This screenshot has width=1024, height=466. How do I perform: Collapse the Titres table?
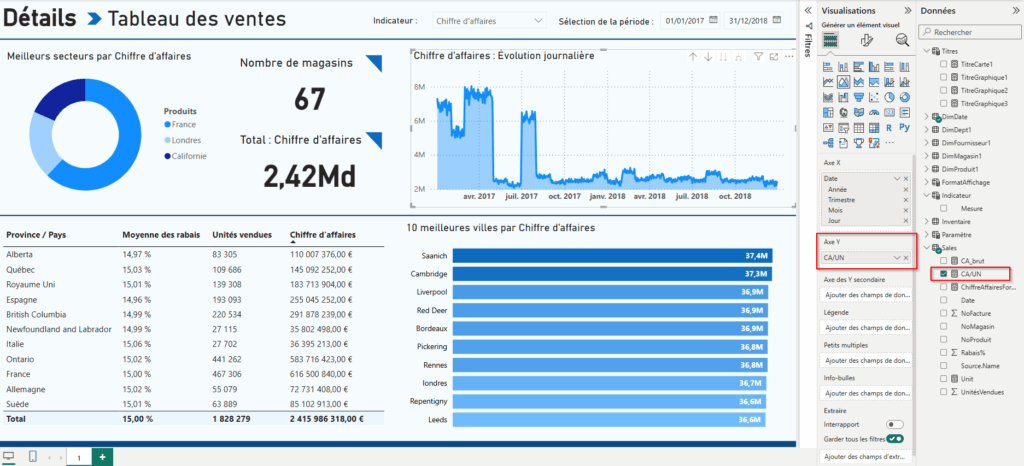click(x=927, y=51)
